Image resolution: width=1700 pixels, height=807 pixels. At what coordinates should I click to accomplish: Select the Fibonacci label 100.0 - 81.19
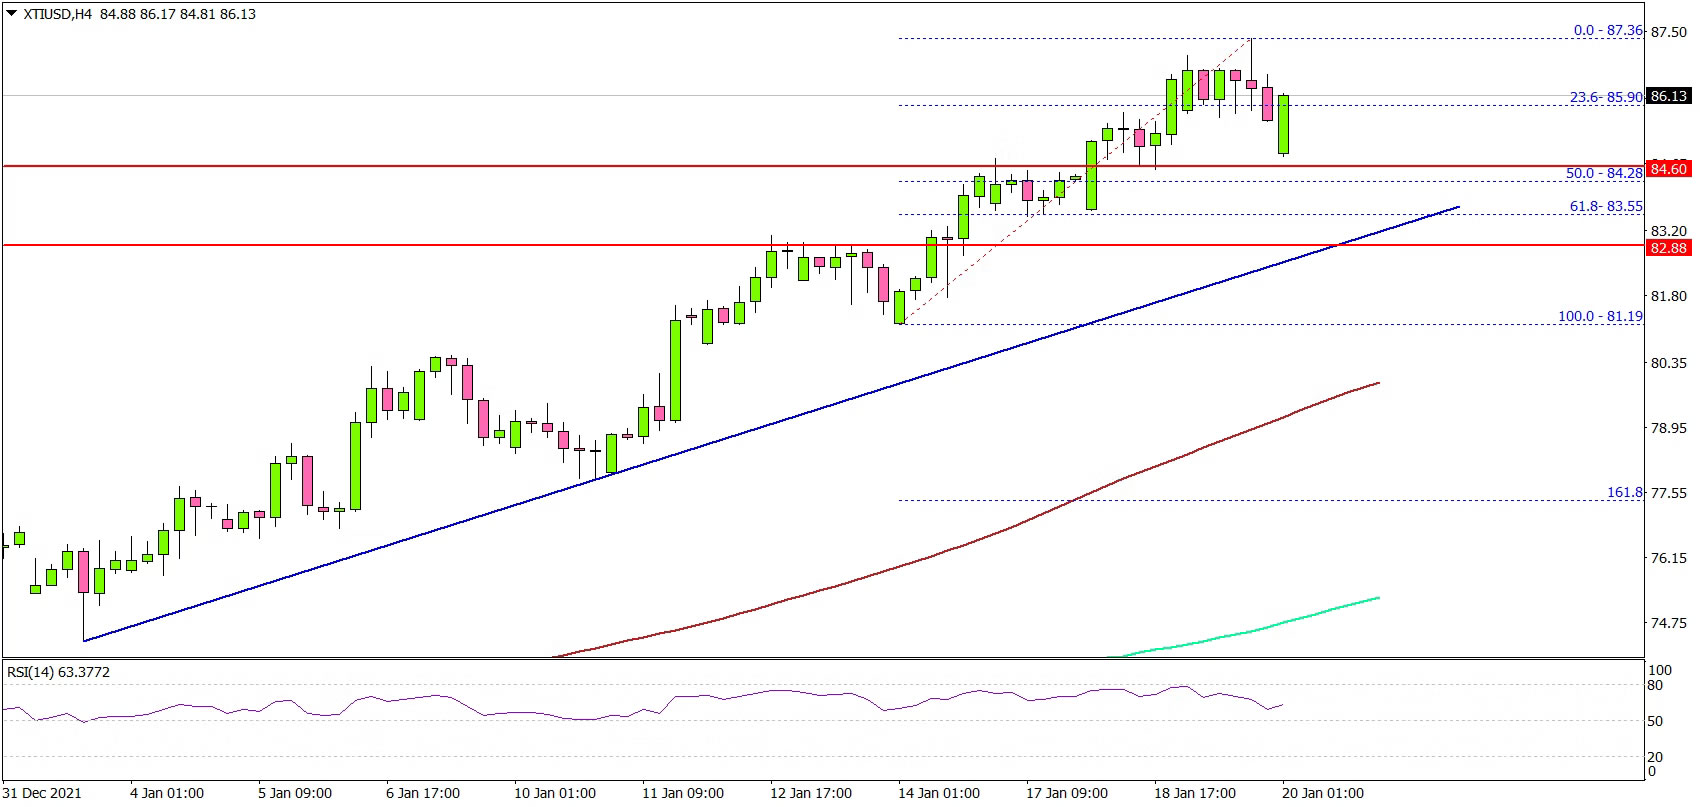coord(1600,316)
